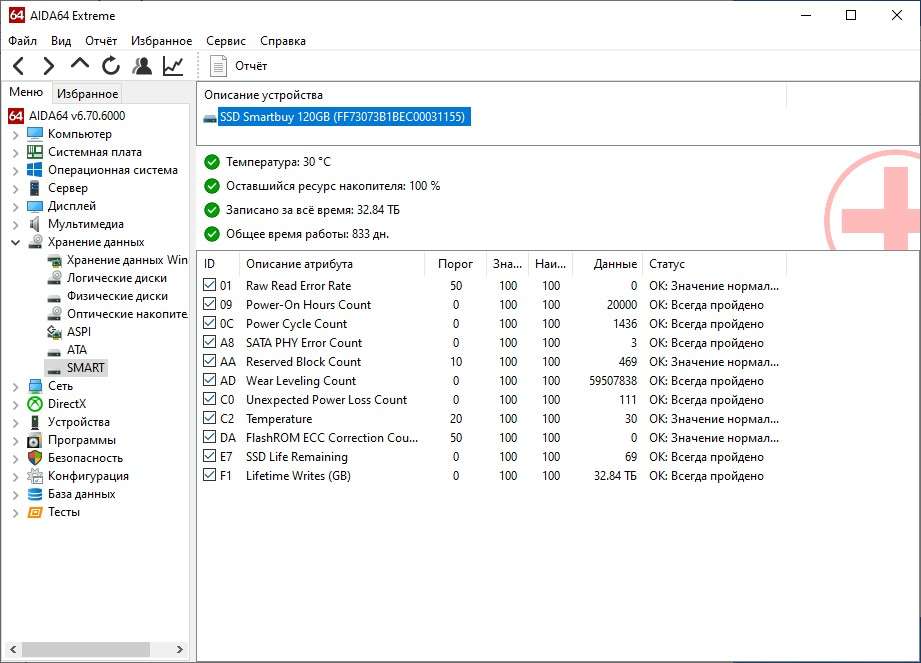Image resolution: width=921 pixels, height=663 pixels.
Task: Open the Файл menu
Action: coord(22,41)
